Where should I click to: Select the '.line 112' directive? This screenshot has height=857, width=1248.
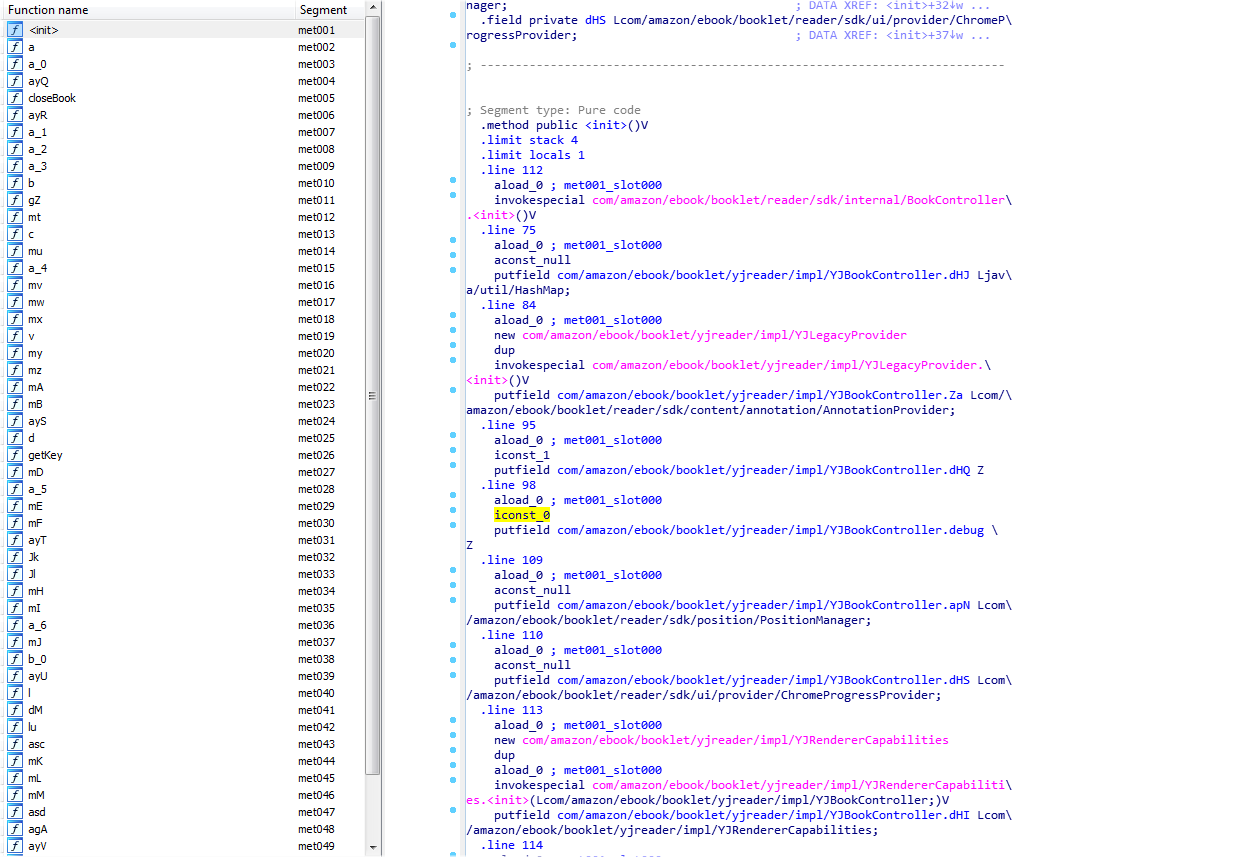pyautogui.click(x=511, y=170)
